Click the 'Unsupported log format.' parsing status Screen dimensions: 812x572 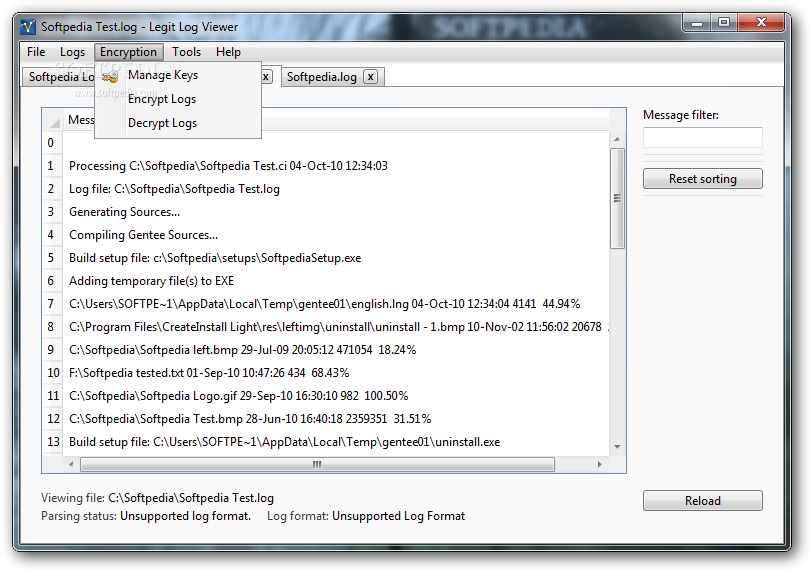(185, 516)
